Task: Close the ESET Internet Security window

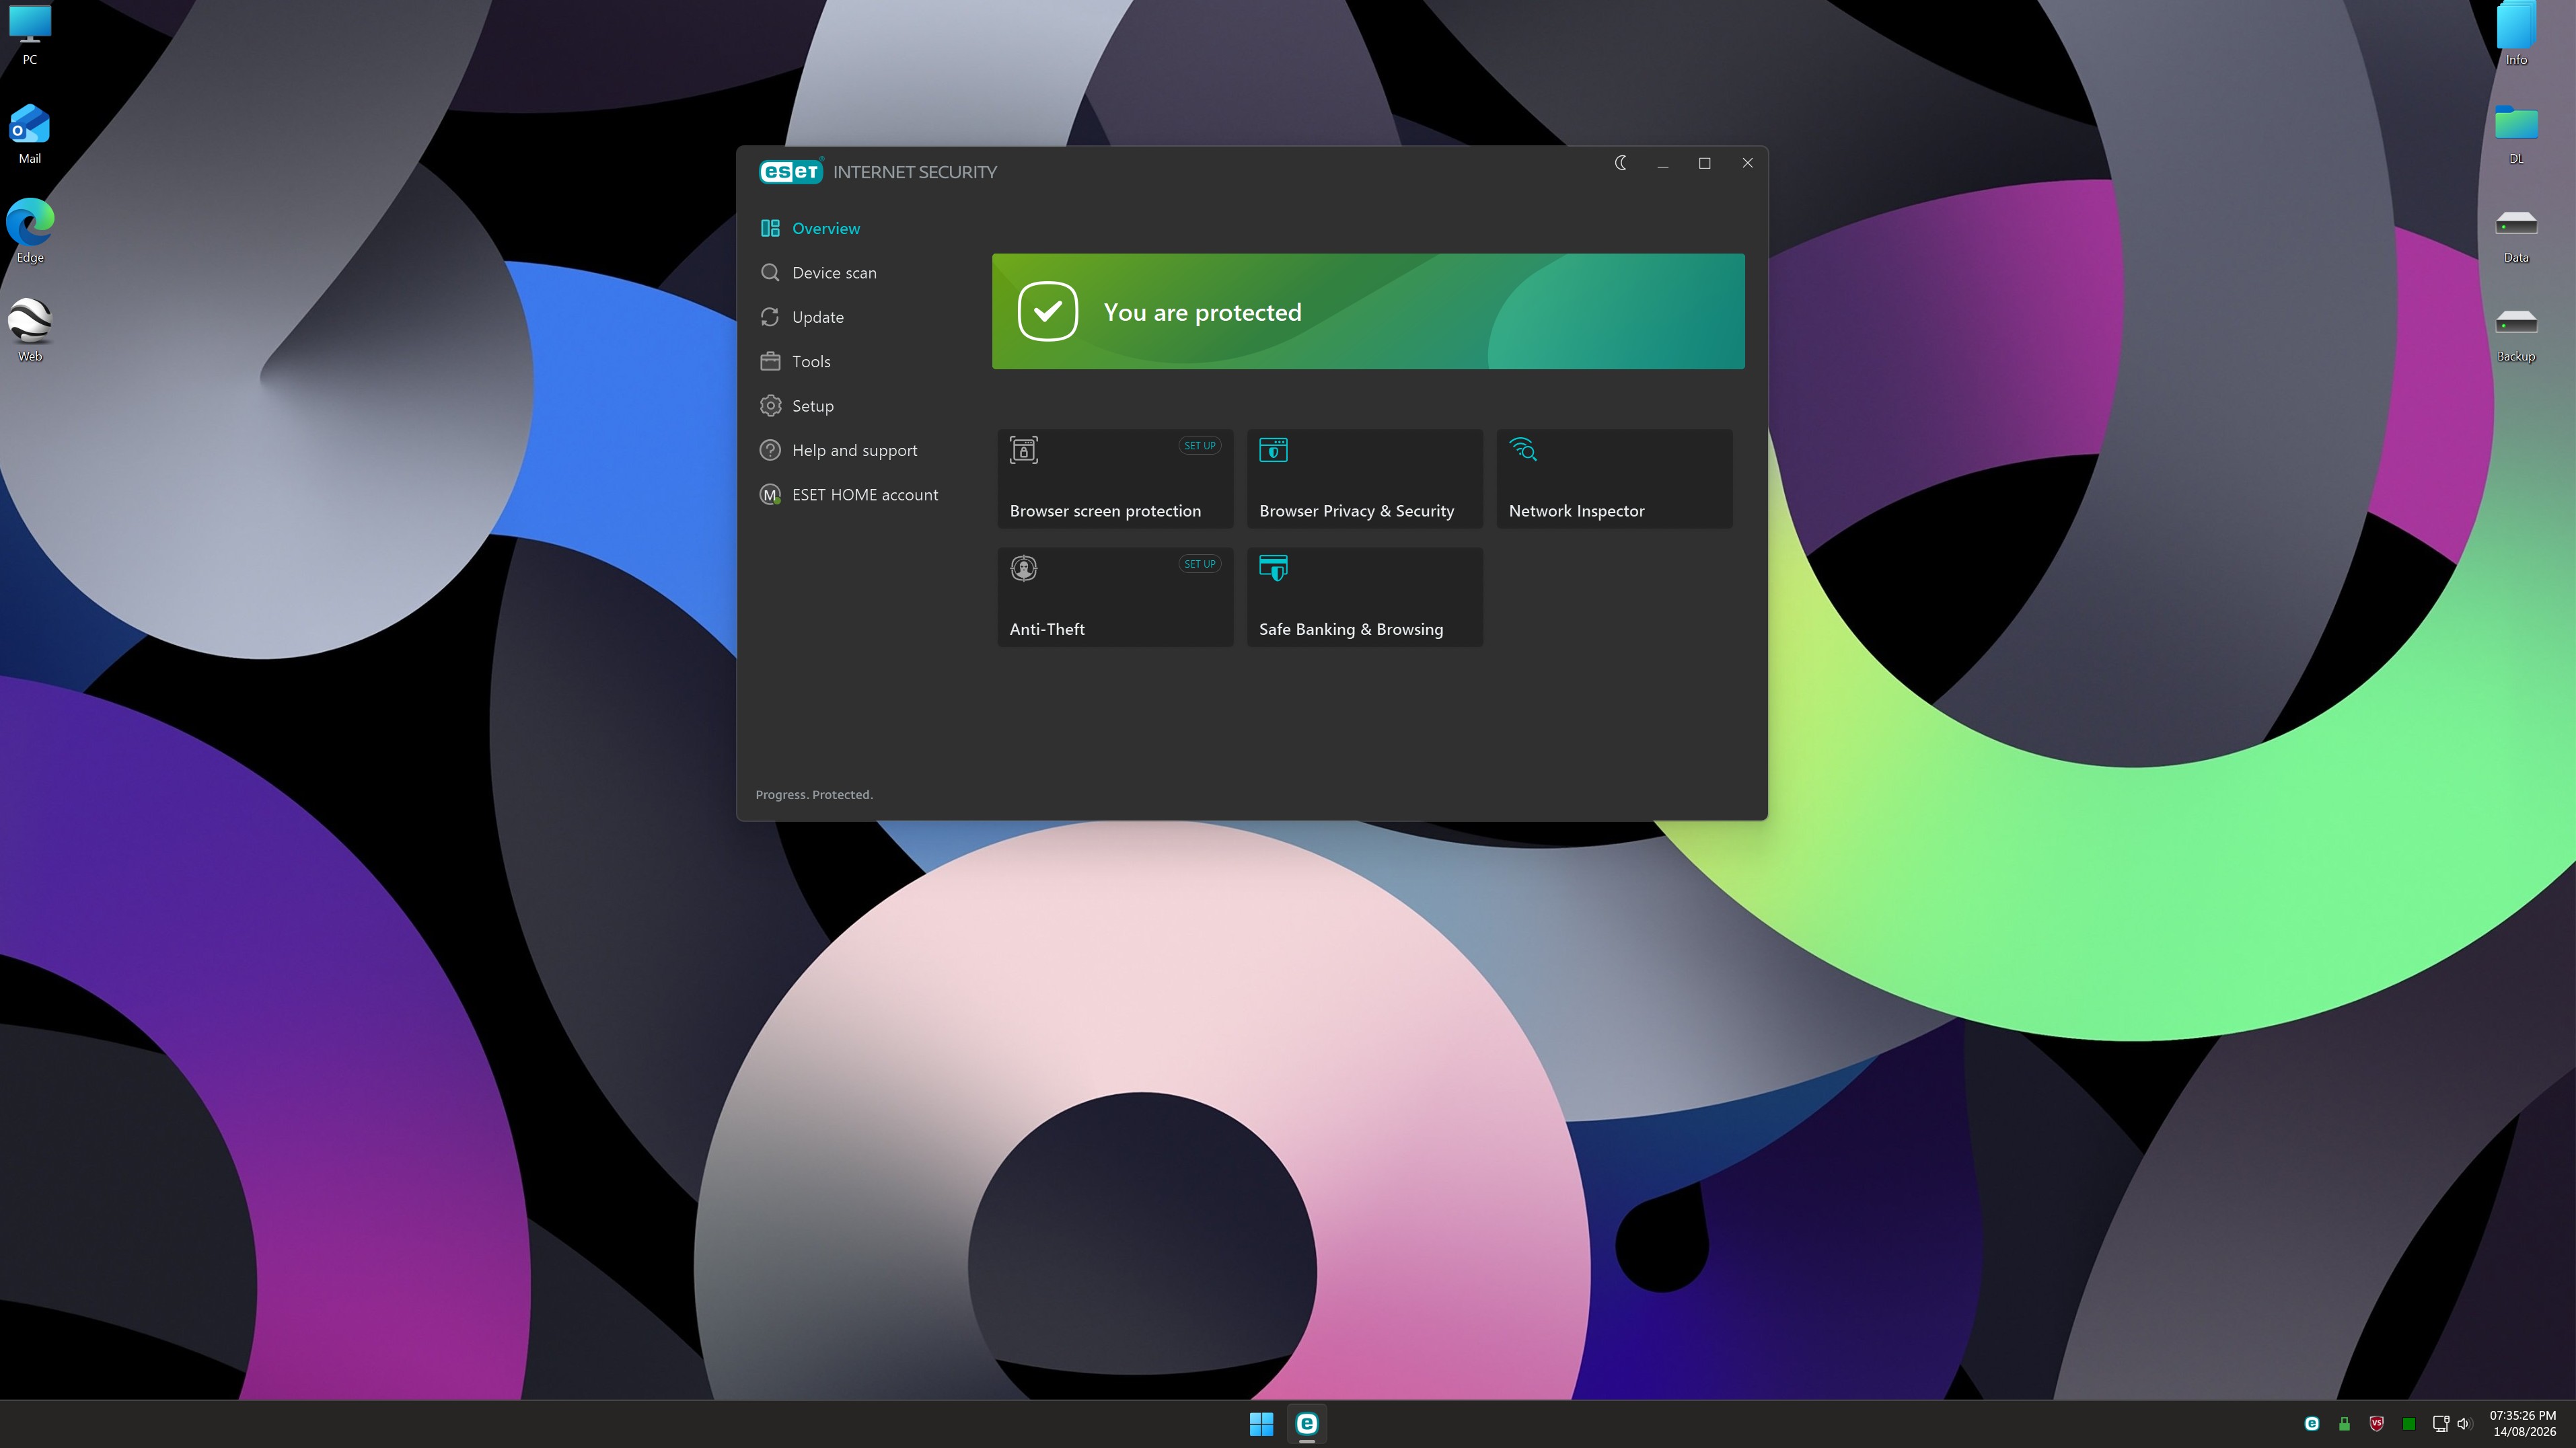Action: pyautogui.click(x=1747, y=163)
